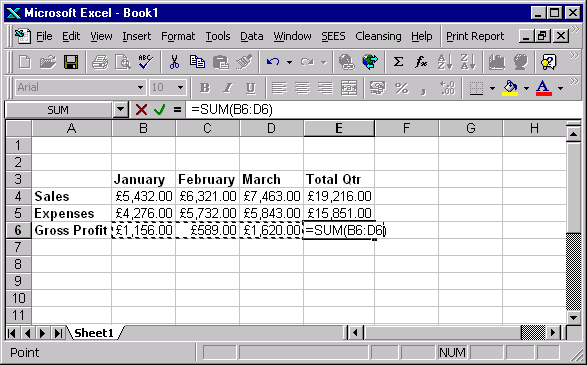The width and height of the screenshot is (587, 365).
Task: Cancel formula entry with the red X
Action: 142,110
